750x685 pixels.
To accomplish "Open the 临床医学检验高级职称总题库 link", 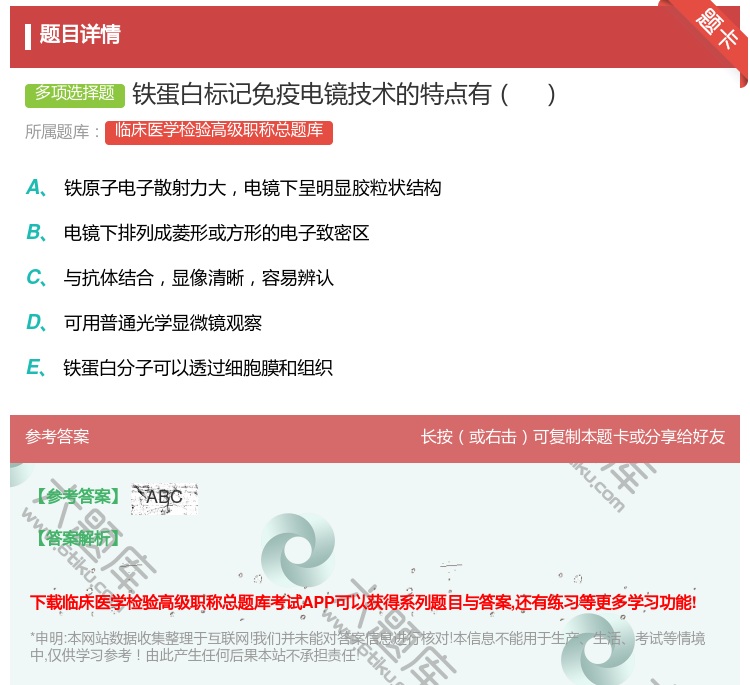I will pyautogui.click(x=219, y=131).
